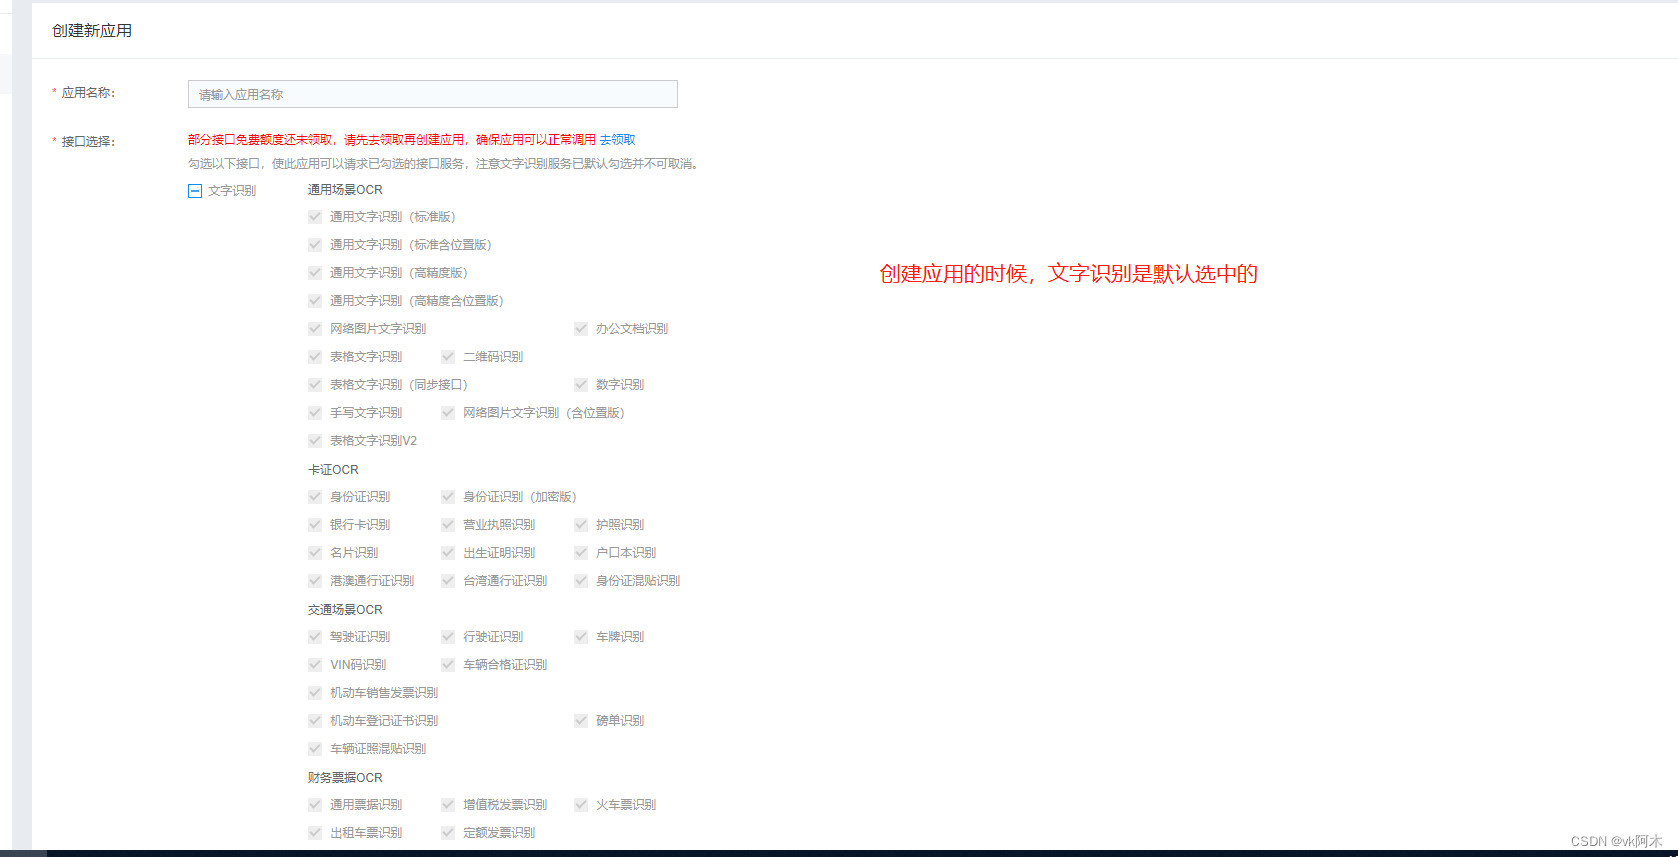Toggle 网络图片文字识别 checkbox

click(x=315, y=329)
